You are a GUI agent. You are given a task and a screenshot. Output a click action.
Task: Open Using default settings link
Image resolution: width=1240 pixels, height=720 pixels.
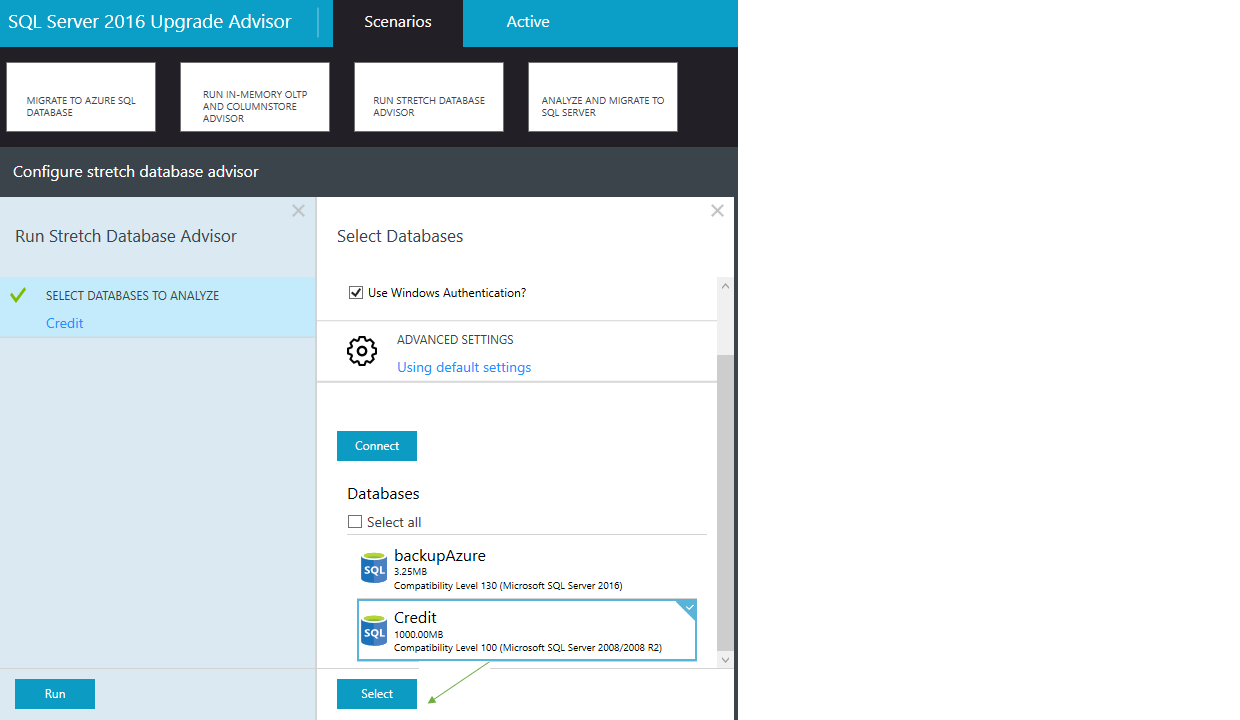(464, 367)
